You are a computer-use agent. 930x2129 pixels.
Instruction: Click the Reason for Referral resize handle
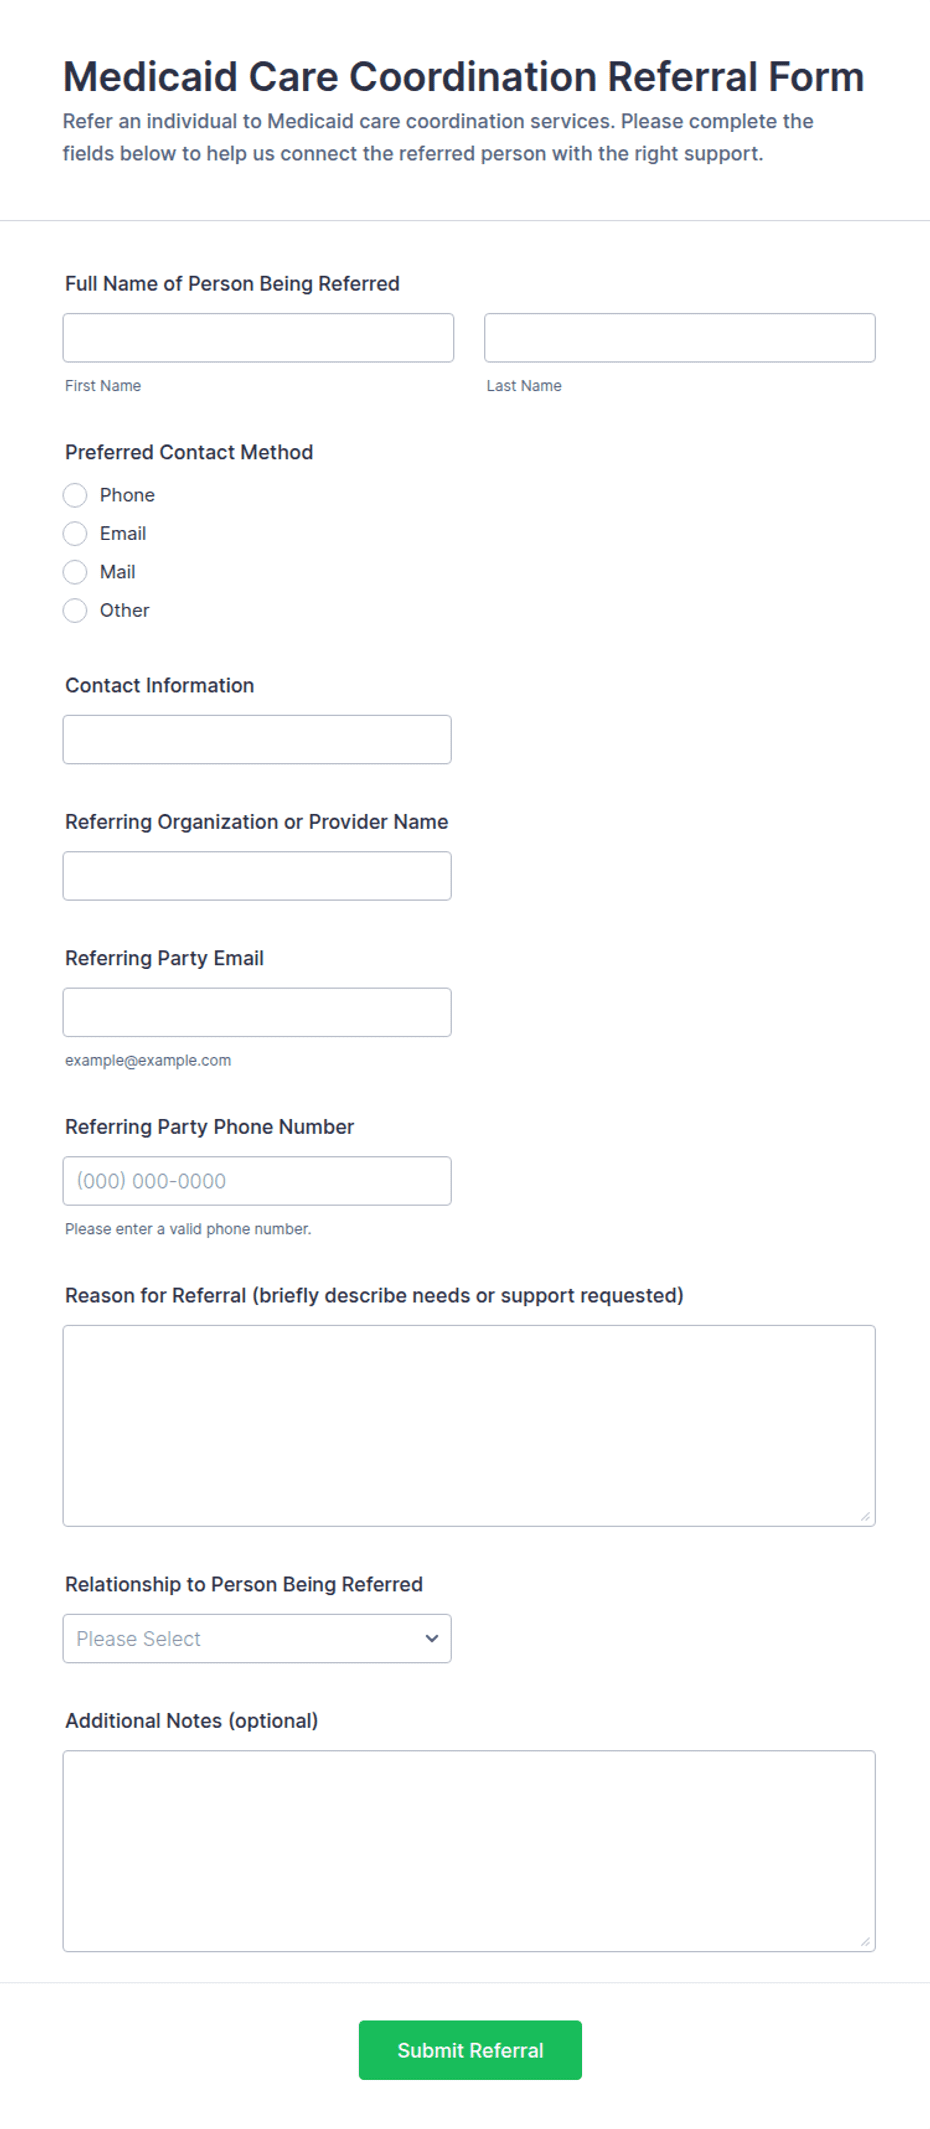click(866, 1517)
